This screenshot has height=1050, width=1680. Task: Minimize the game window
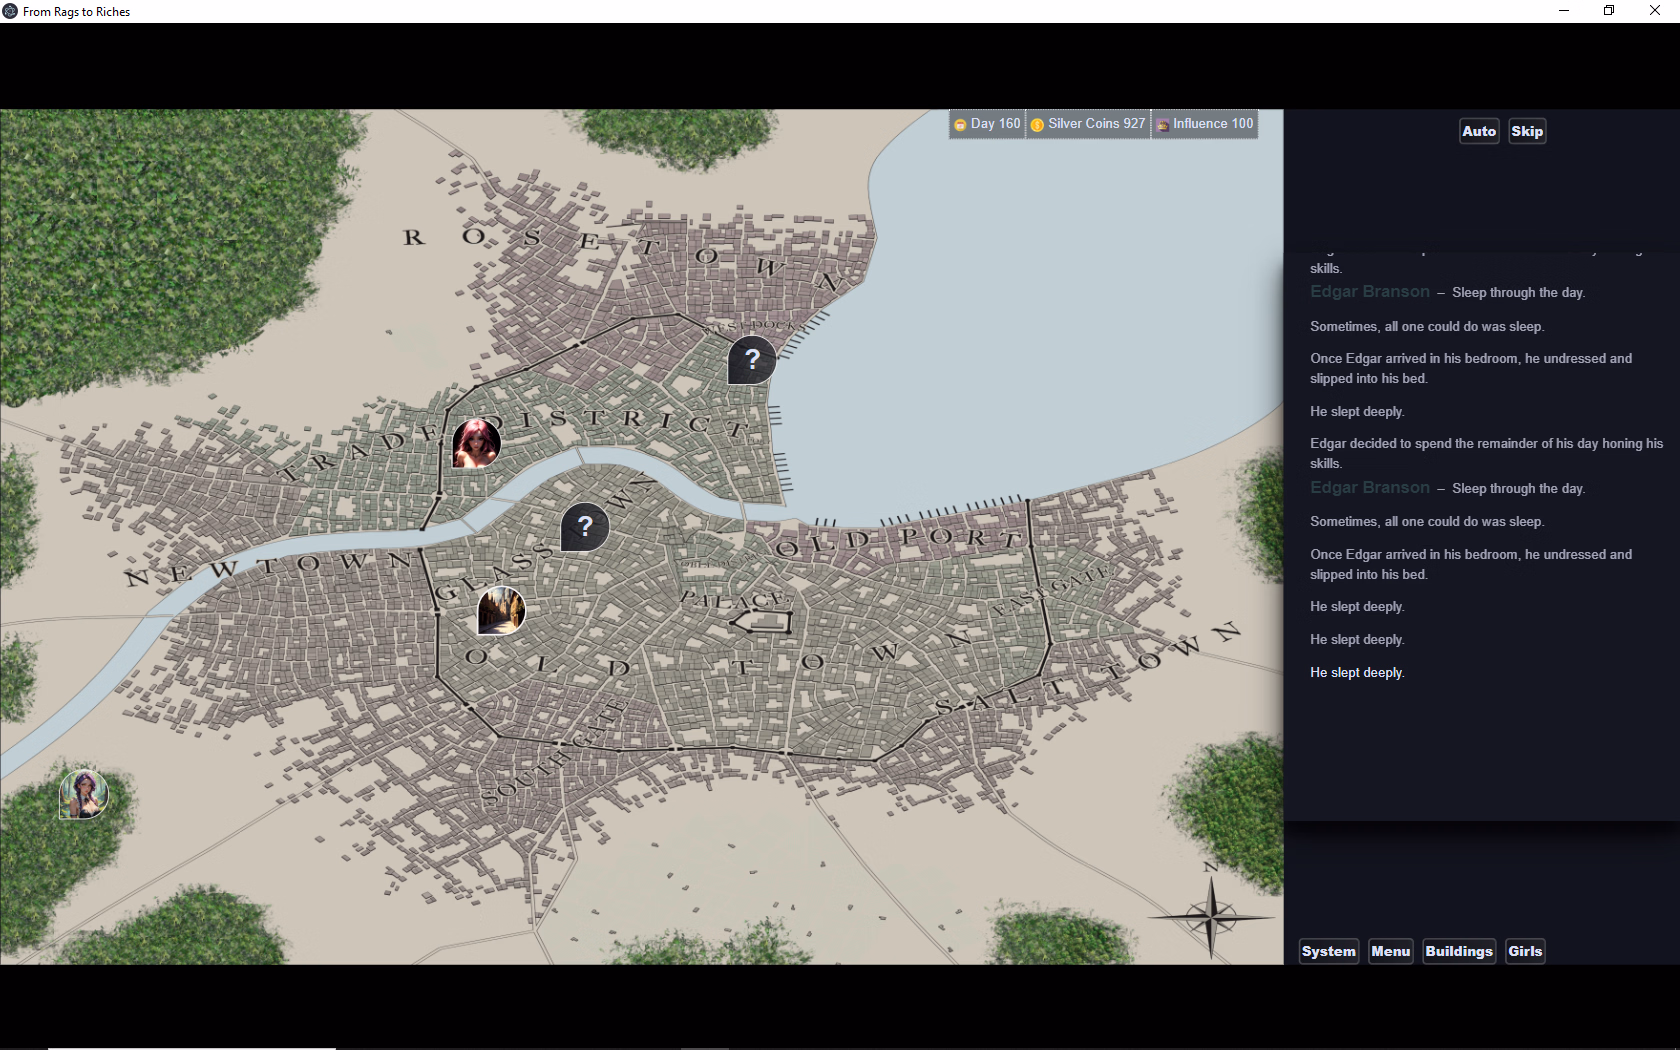pos(1564,11)
